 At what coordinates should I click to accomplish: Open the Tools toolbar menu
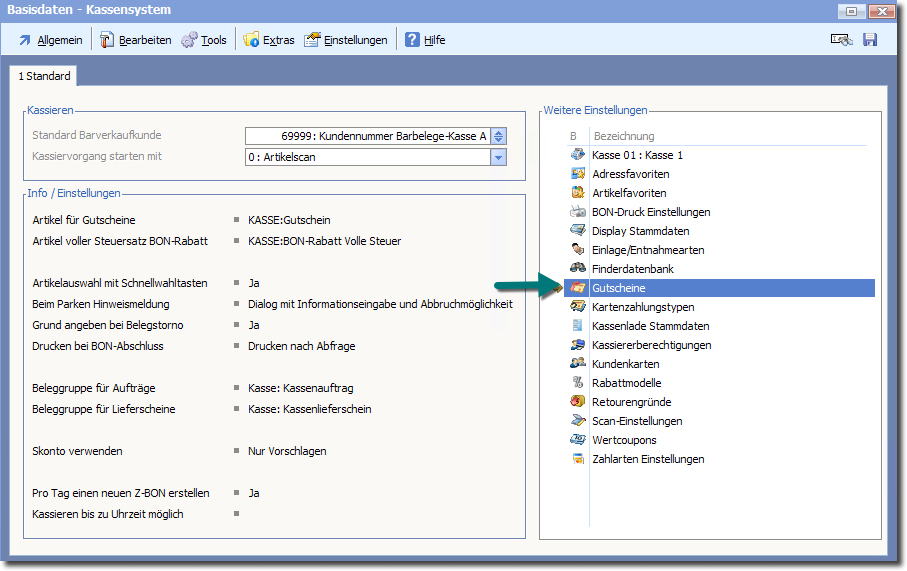(x=204, y=40)
